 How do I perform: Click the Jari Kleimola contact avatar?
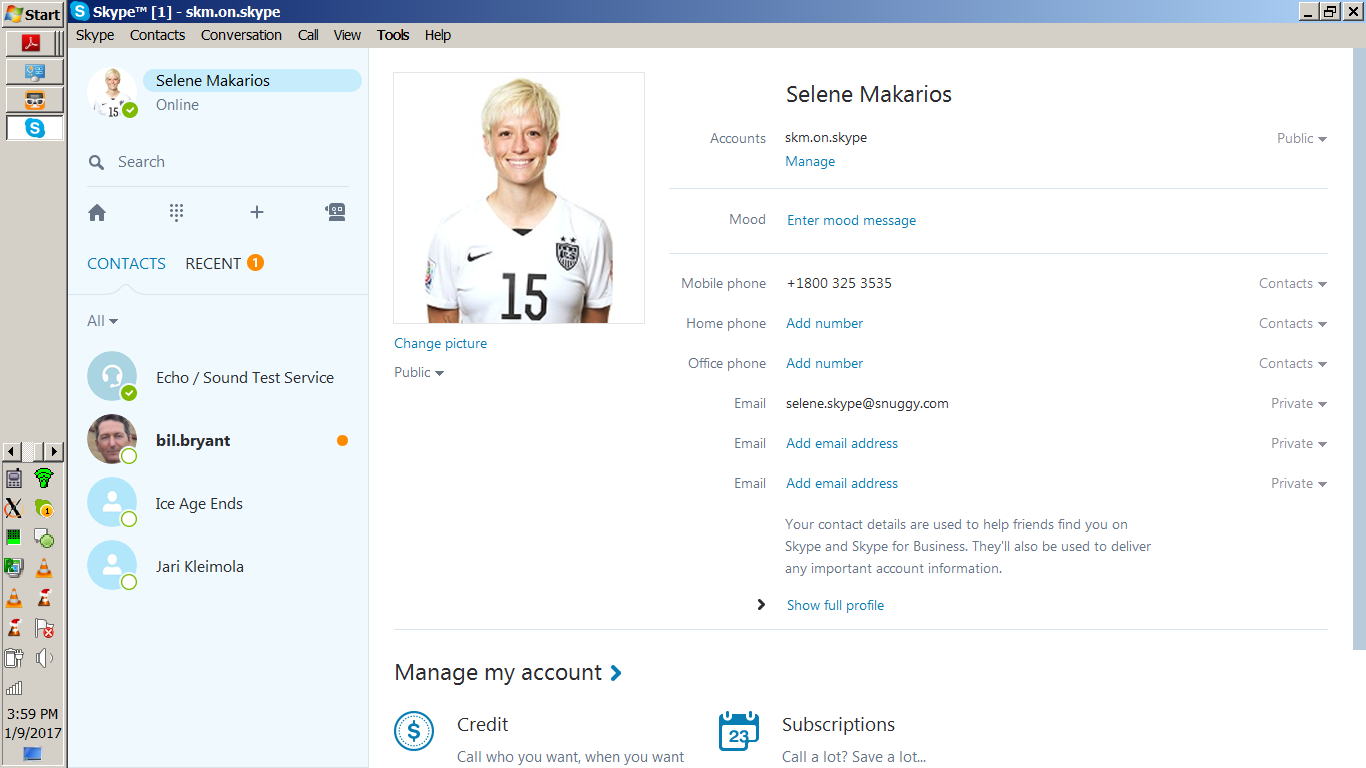pos(112,565)
